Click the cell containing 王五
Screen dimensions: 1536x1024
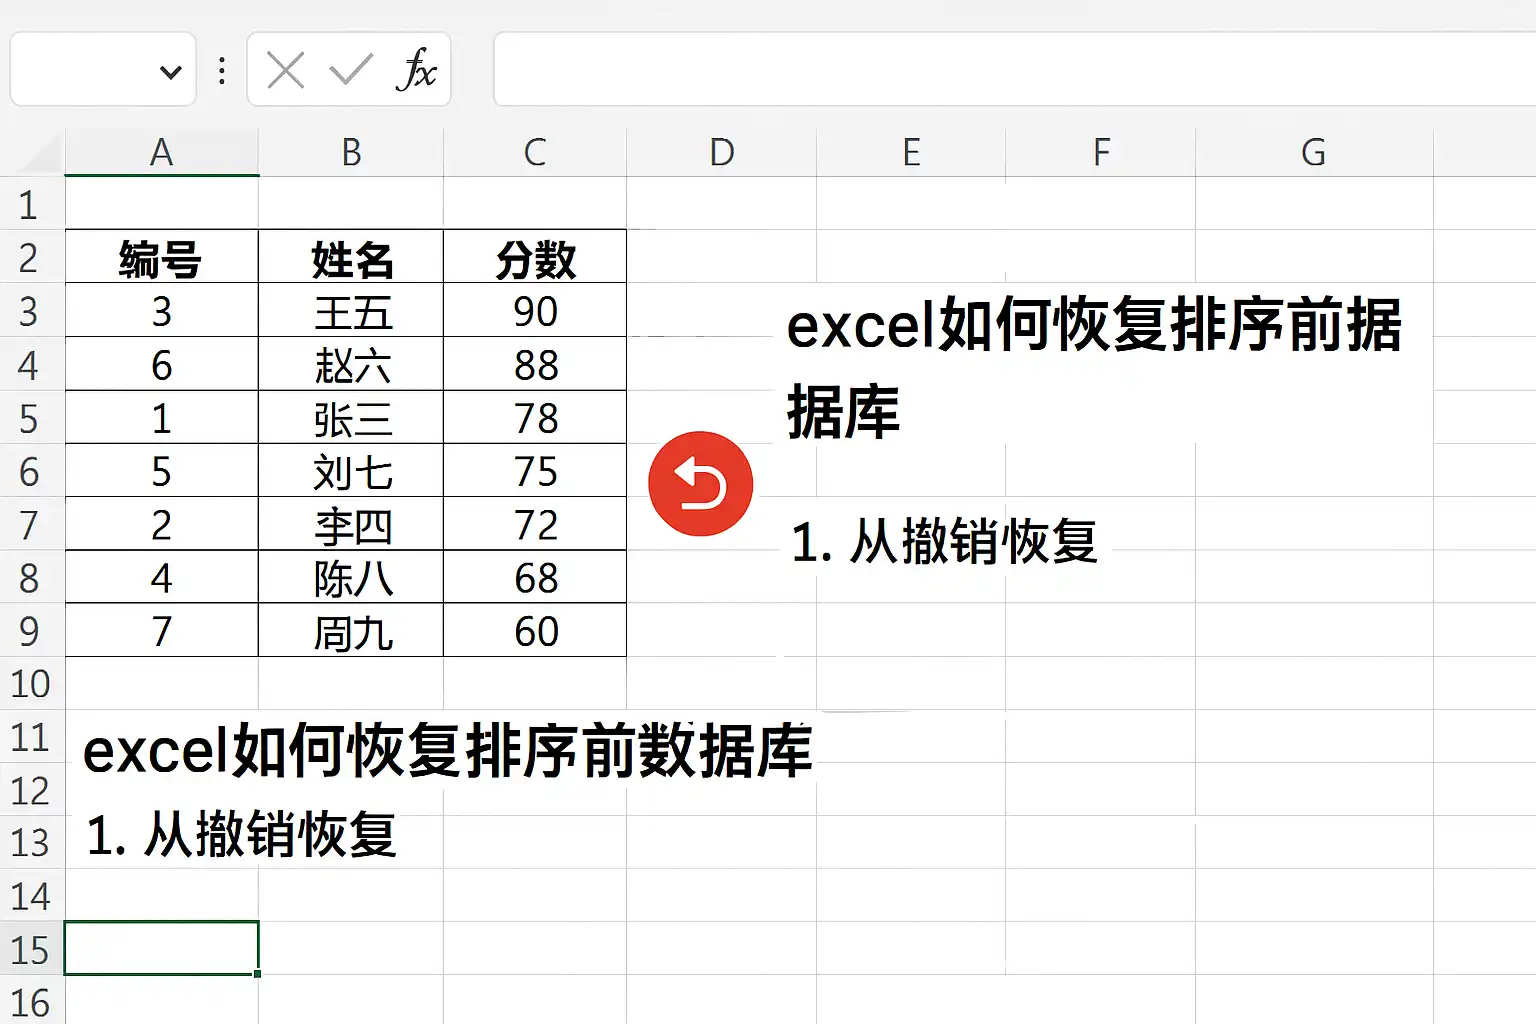pyautogui.click(x=351, y=311)
